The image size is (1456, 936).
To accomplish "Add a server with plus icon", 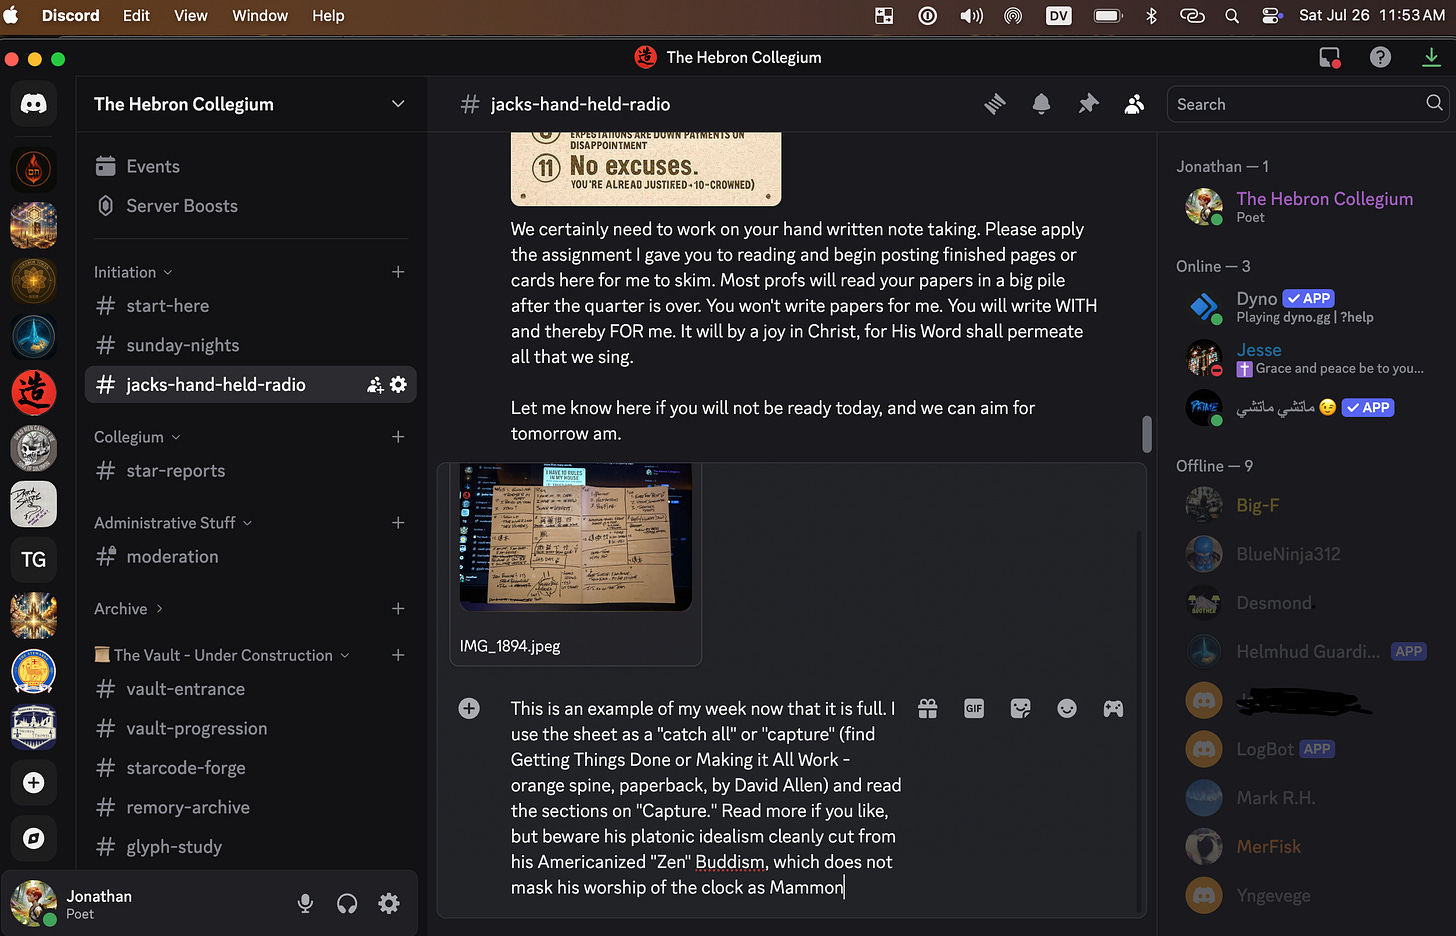I will (x=34, y=783).
